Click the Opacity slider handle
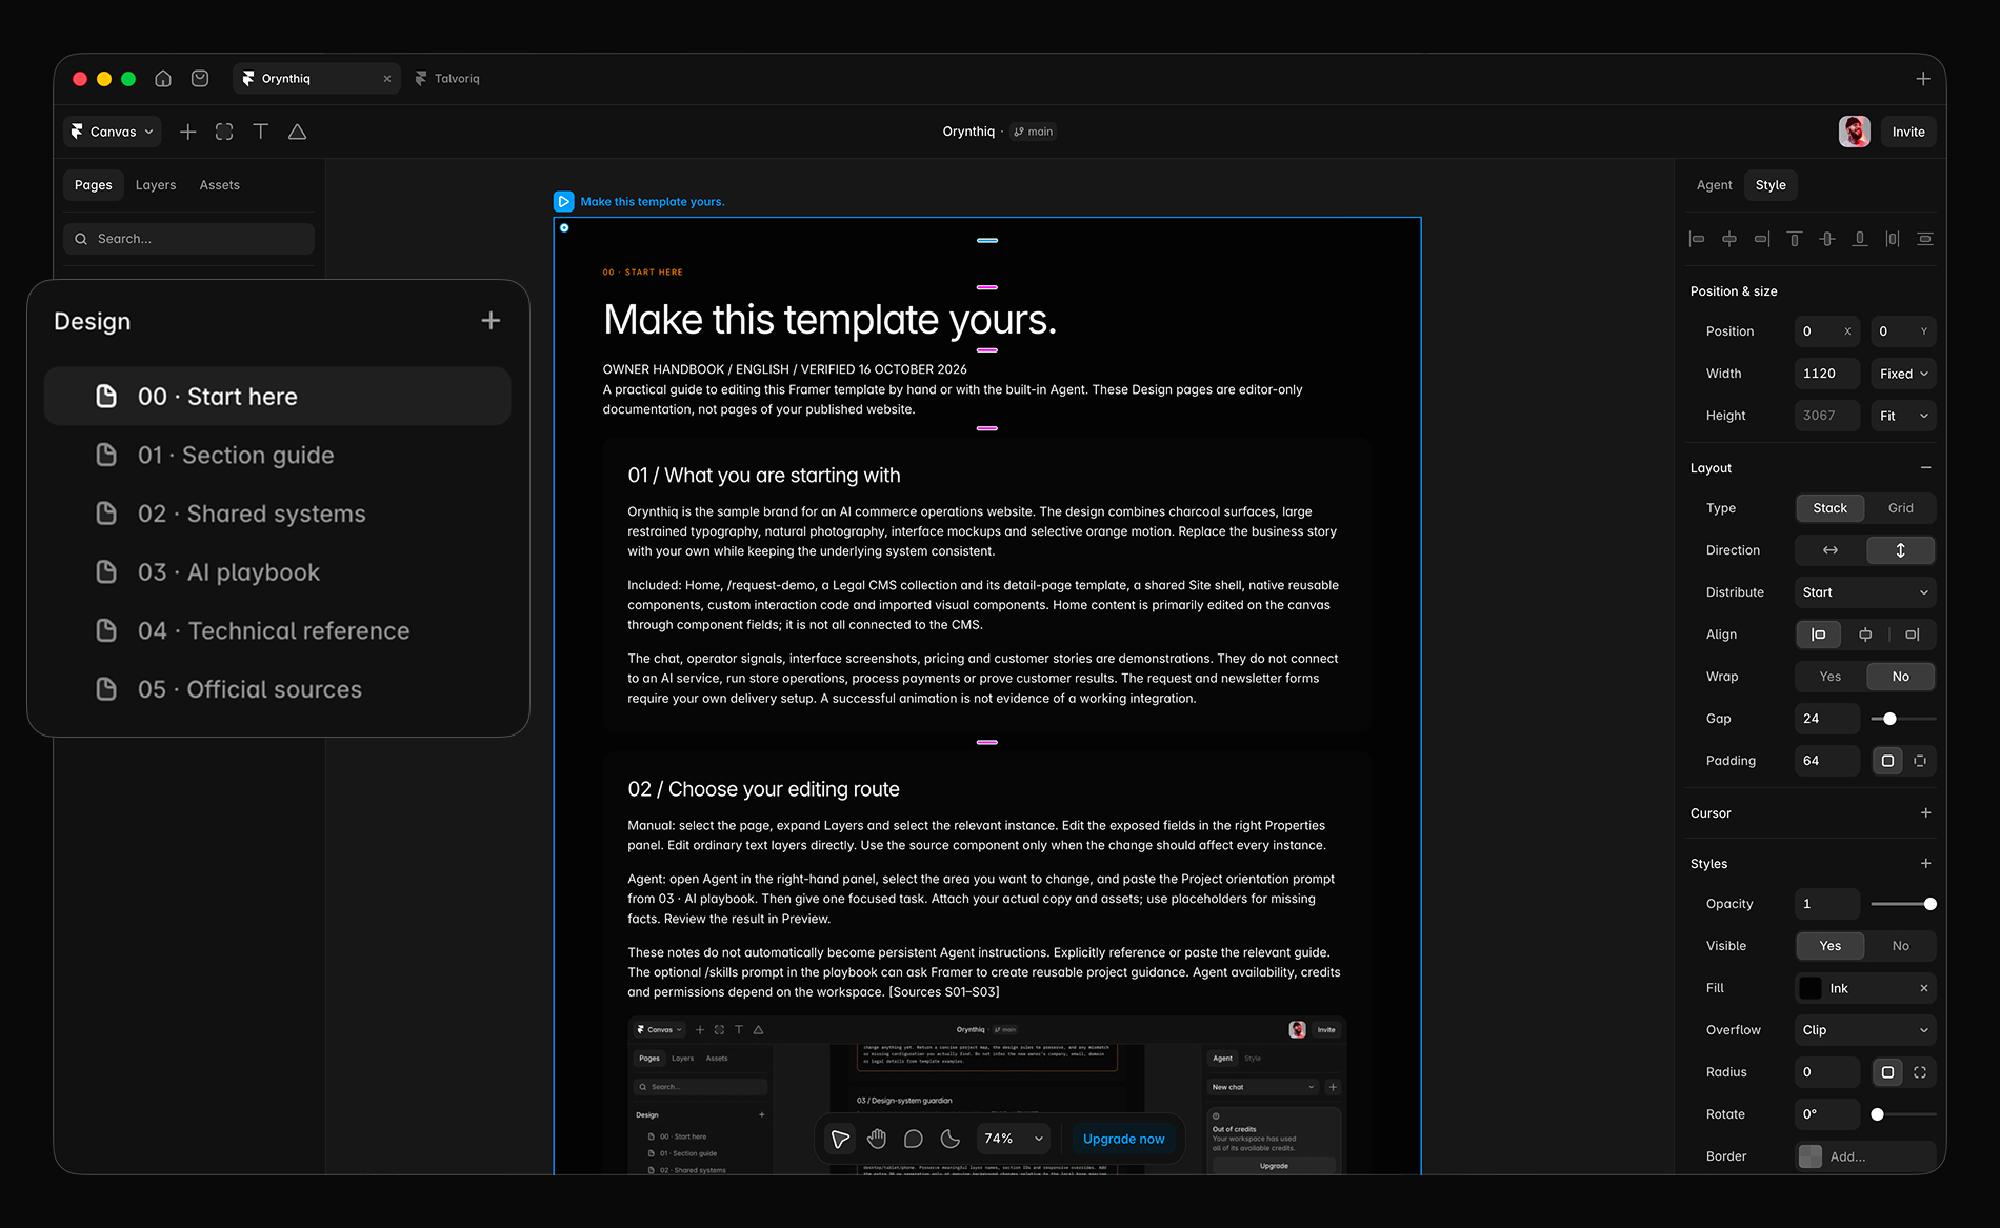Viewport: 2000px width, 1228px height. point(1930,903)
